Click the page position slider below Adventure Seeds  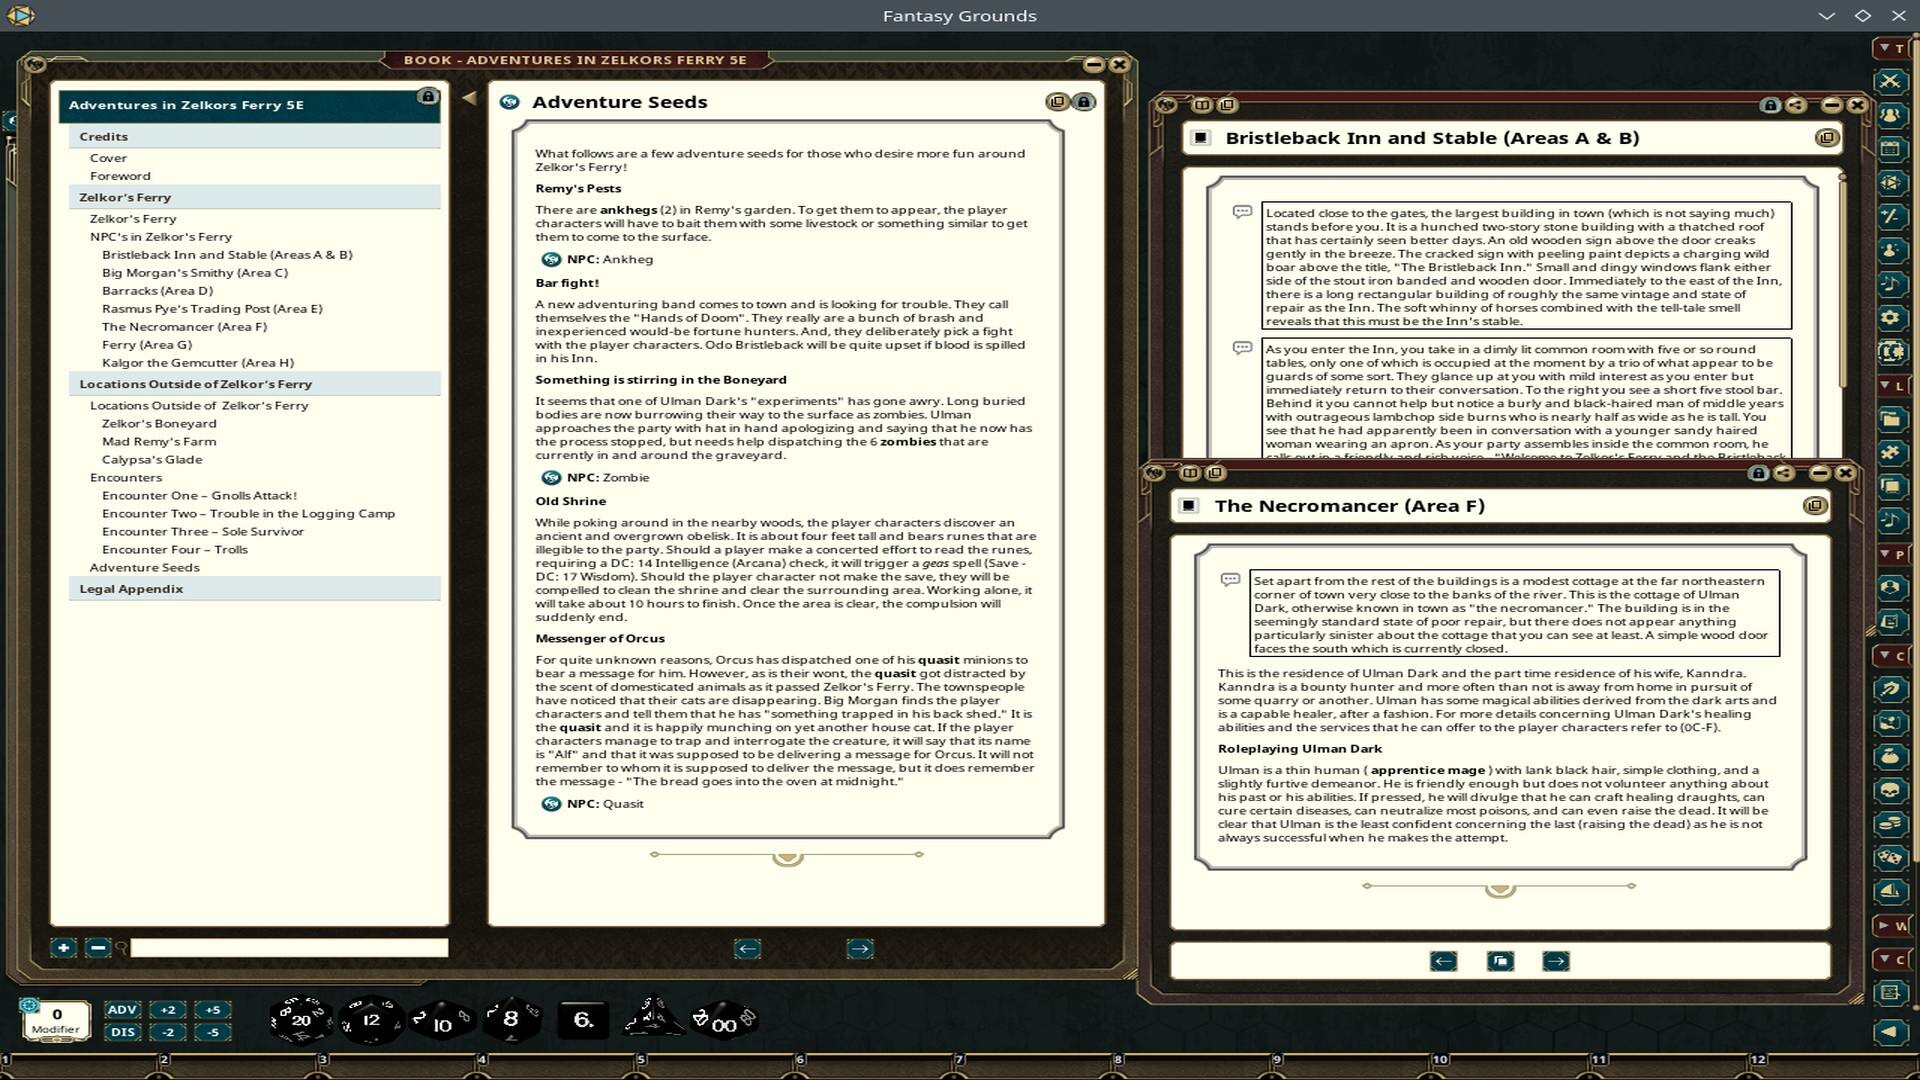point(786,855)
